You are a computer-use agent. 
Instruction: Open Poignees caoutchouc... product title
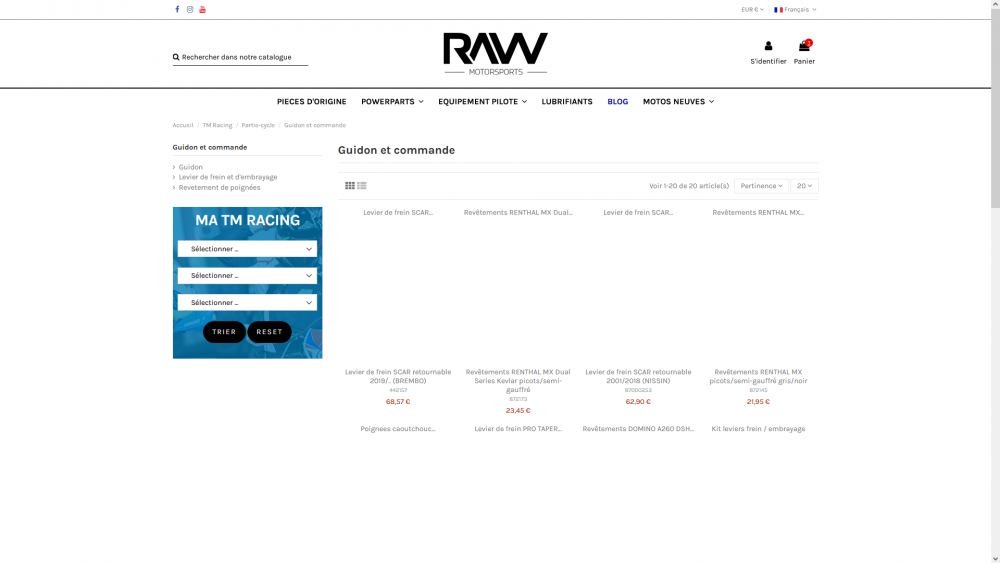pos(398,429)
